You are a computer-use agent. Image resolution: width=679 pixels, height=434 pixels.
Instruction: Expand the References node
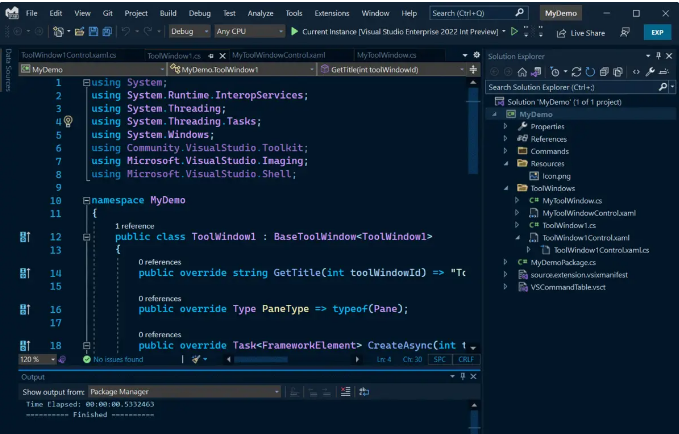505,139
